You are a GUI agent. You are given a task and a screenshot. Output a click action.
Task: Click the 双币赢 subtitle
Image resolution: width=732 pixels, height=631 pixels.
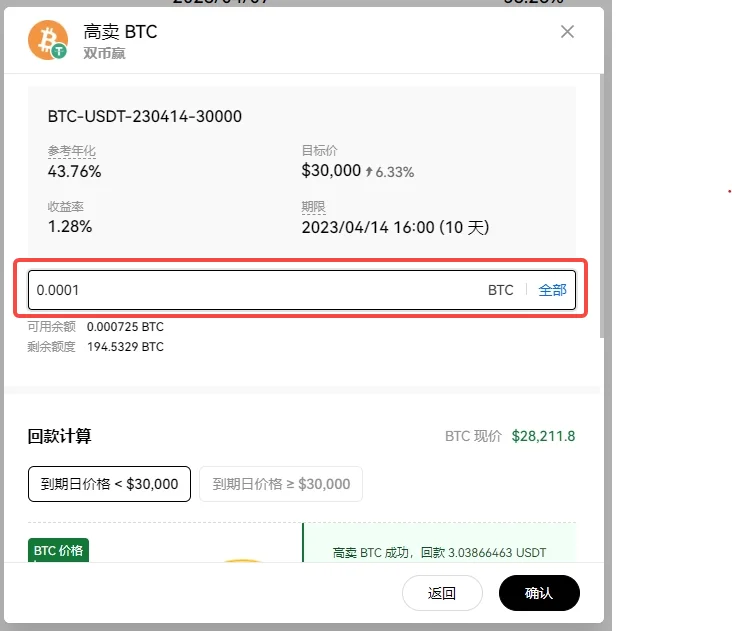coord(104,53)
